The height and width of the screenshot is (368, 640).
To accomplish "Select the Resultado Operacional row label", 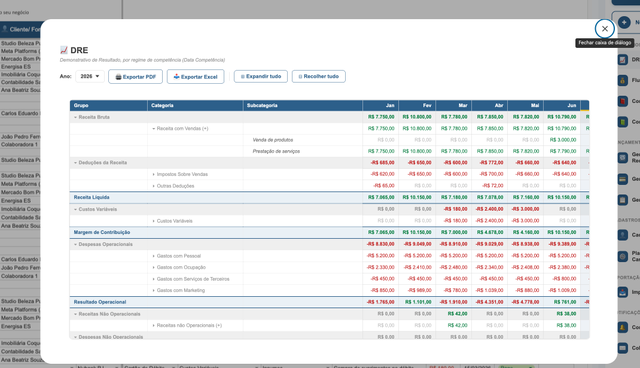I will click(x=100, y=302).
